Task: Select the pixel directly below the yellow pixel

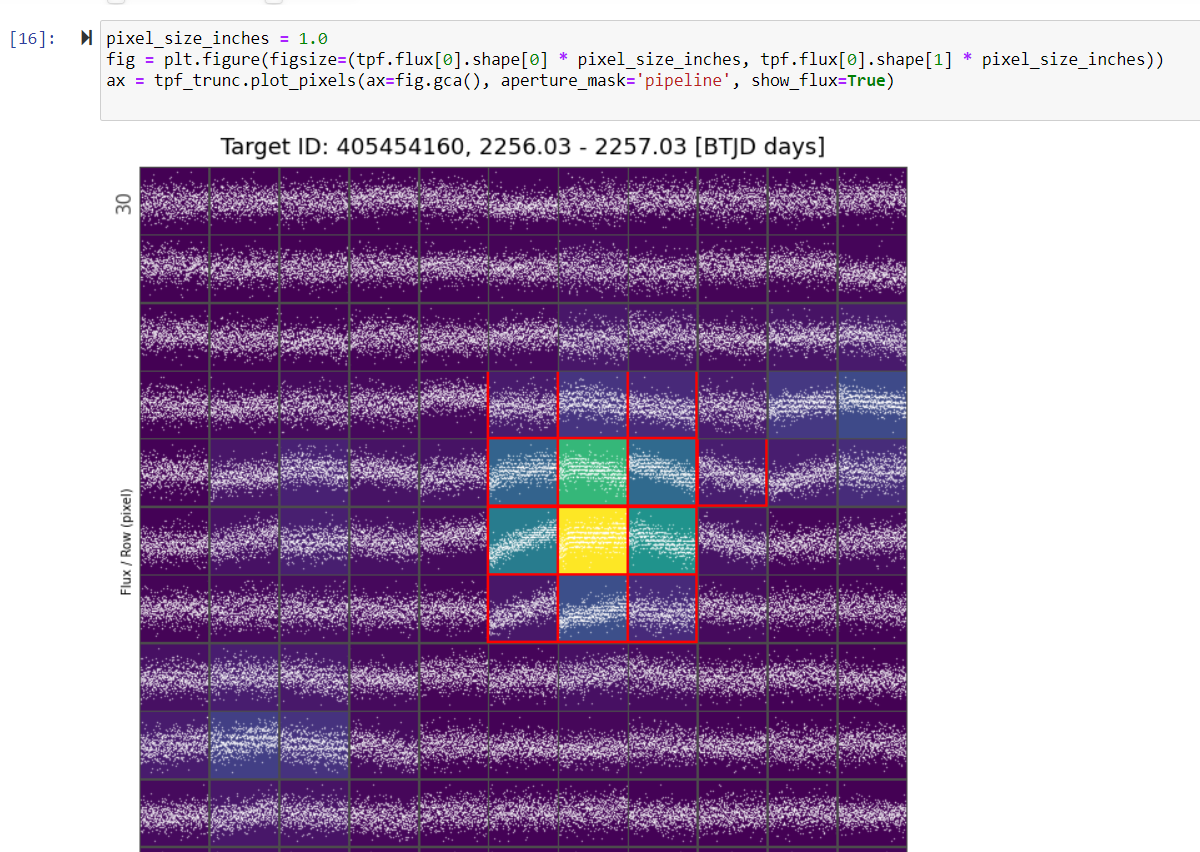Action: pos(593,608)
